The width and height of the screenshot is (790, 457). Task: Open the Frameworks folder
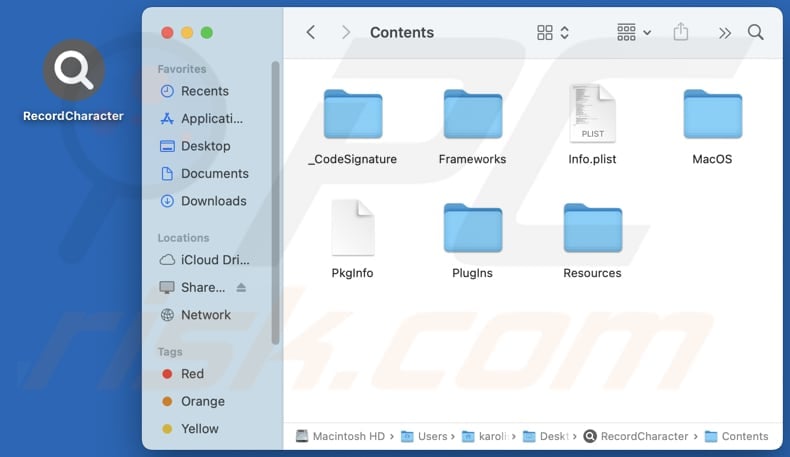pos(473,114)
